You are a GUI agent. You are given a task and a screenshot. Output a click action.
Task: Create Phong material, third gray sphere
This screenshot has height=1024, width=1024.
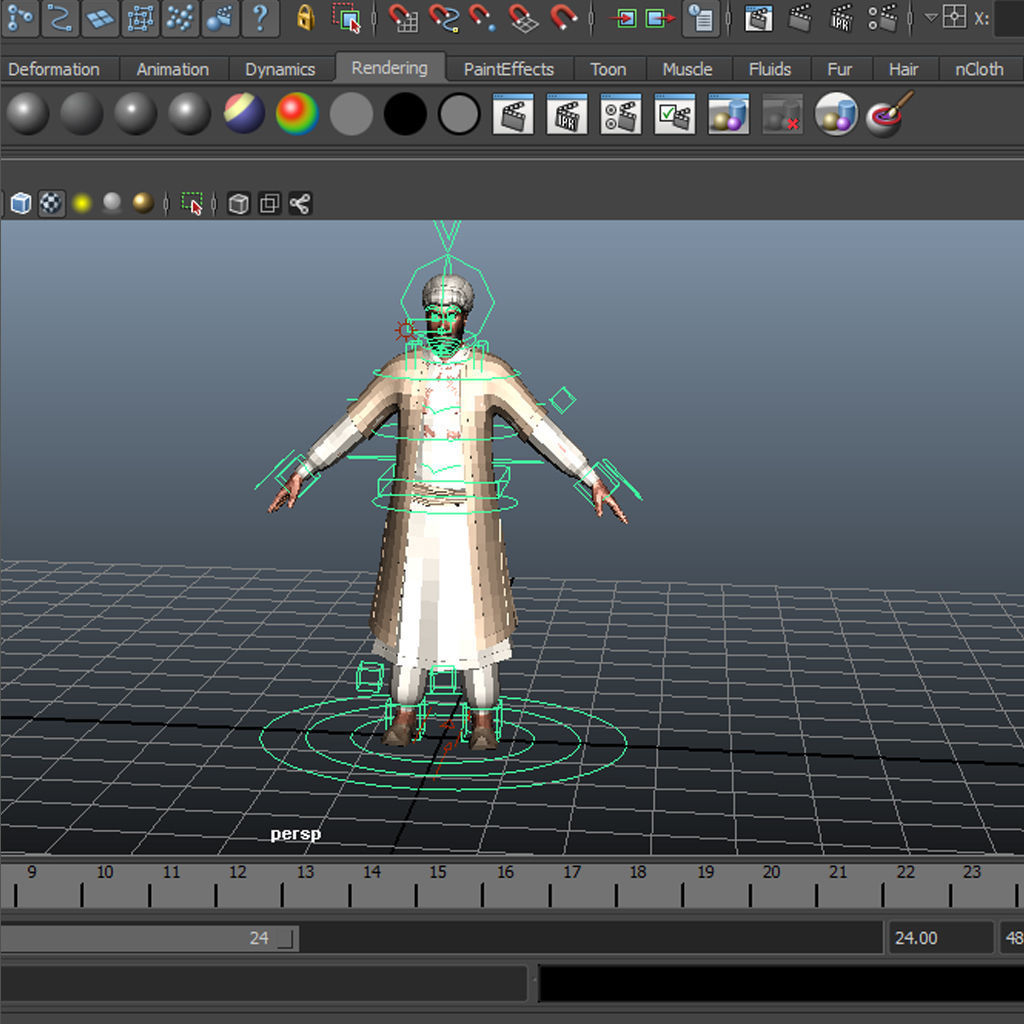point(135,114)
